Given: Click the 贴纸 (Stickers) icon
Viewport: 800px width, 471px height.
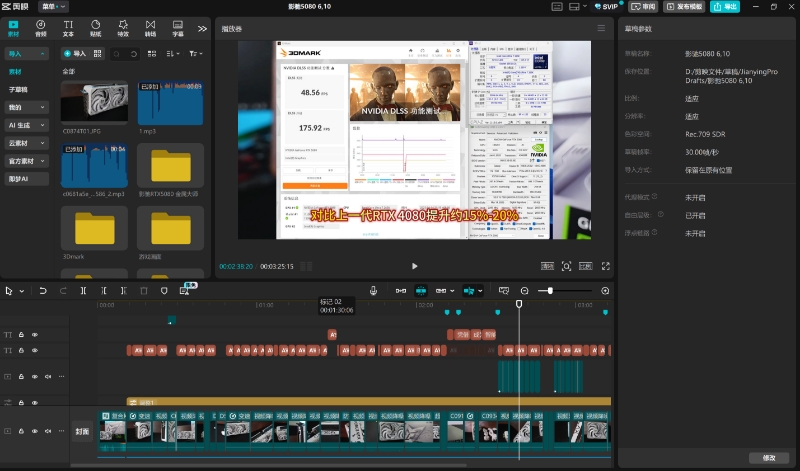Looking at the screenshot, I should (96, 27).
